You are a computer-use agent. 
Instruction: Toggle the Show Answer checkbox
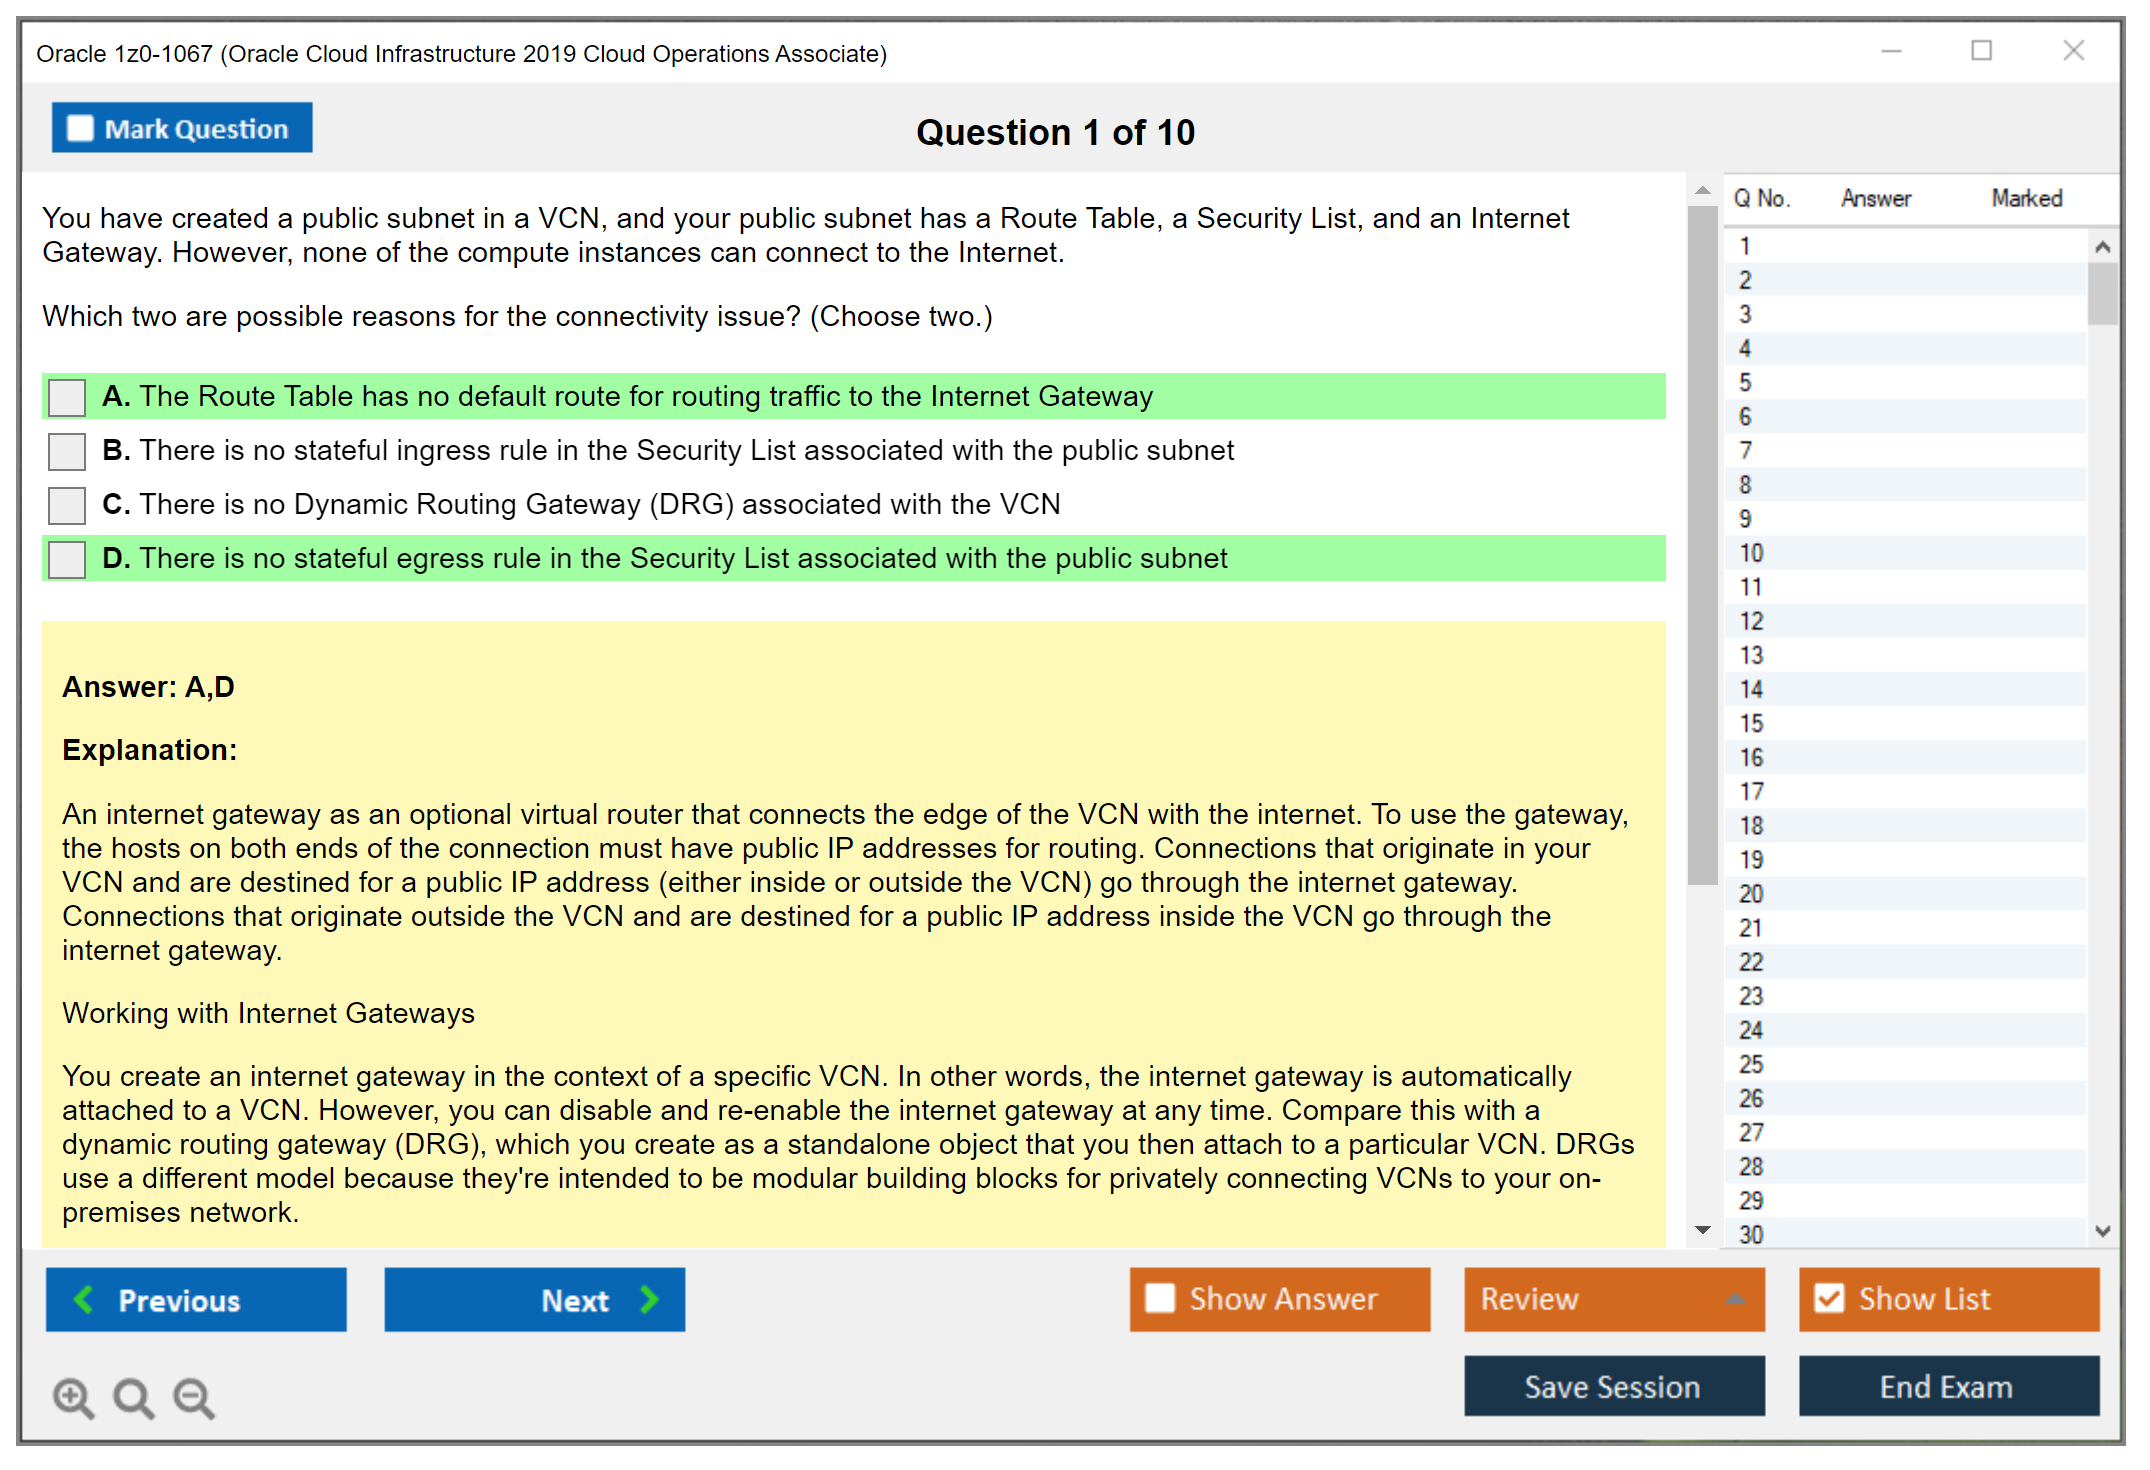click(x=1161, y=1298)
